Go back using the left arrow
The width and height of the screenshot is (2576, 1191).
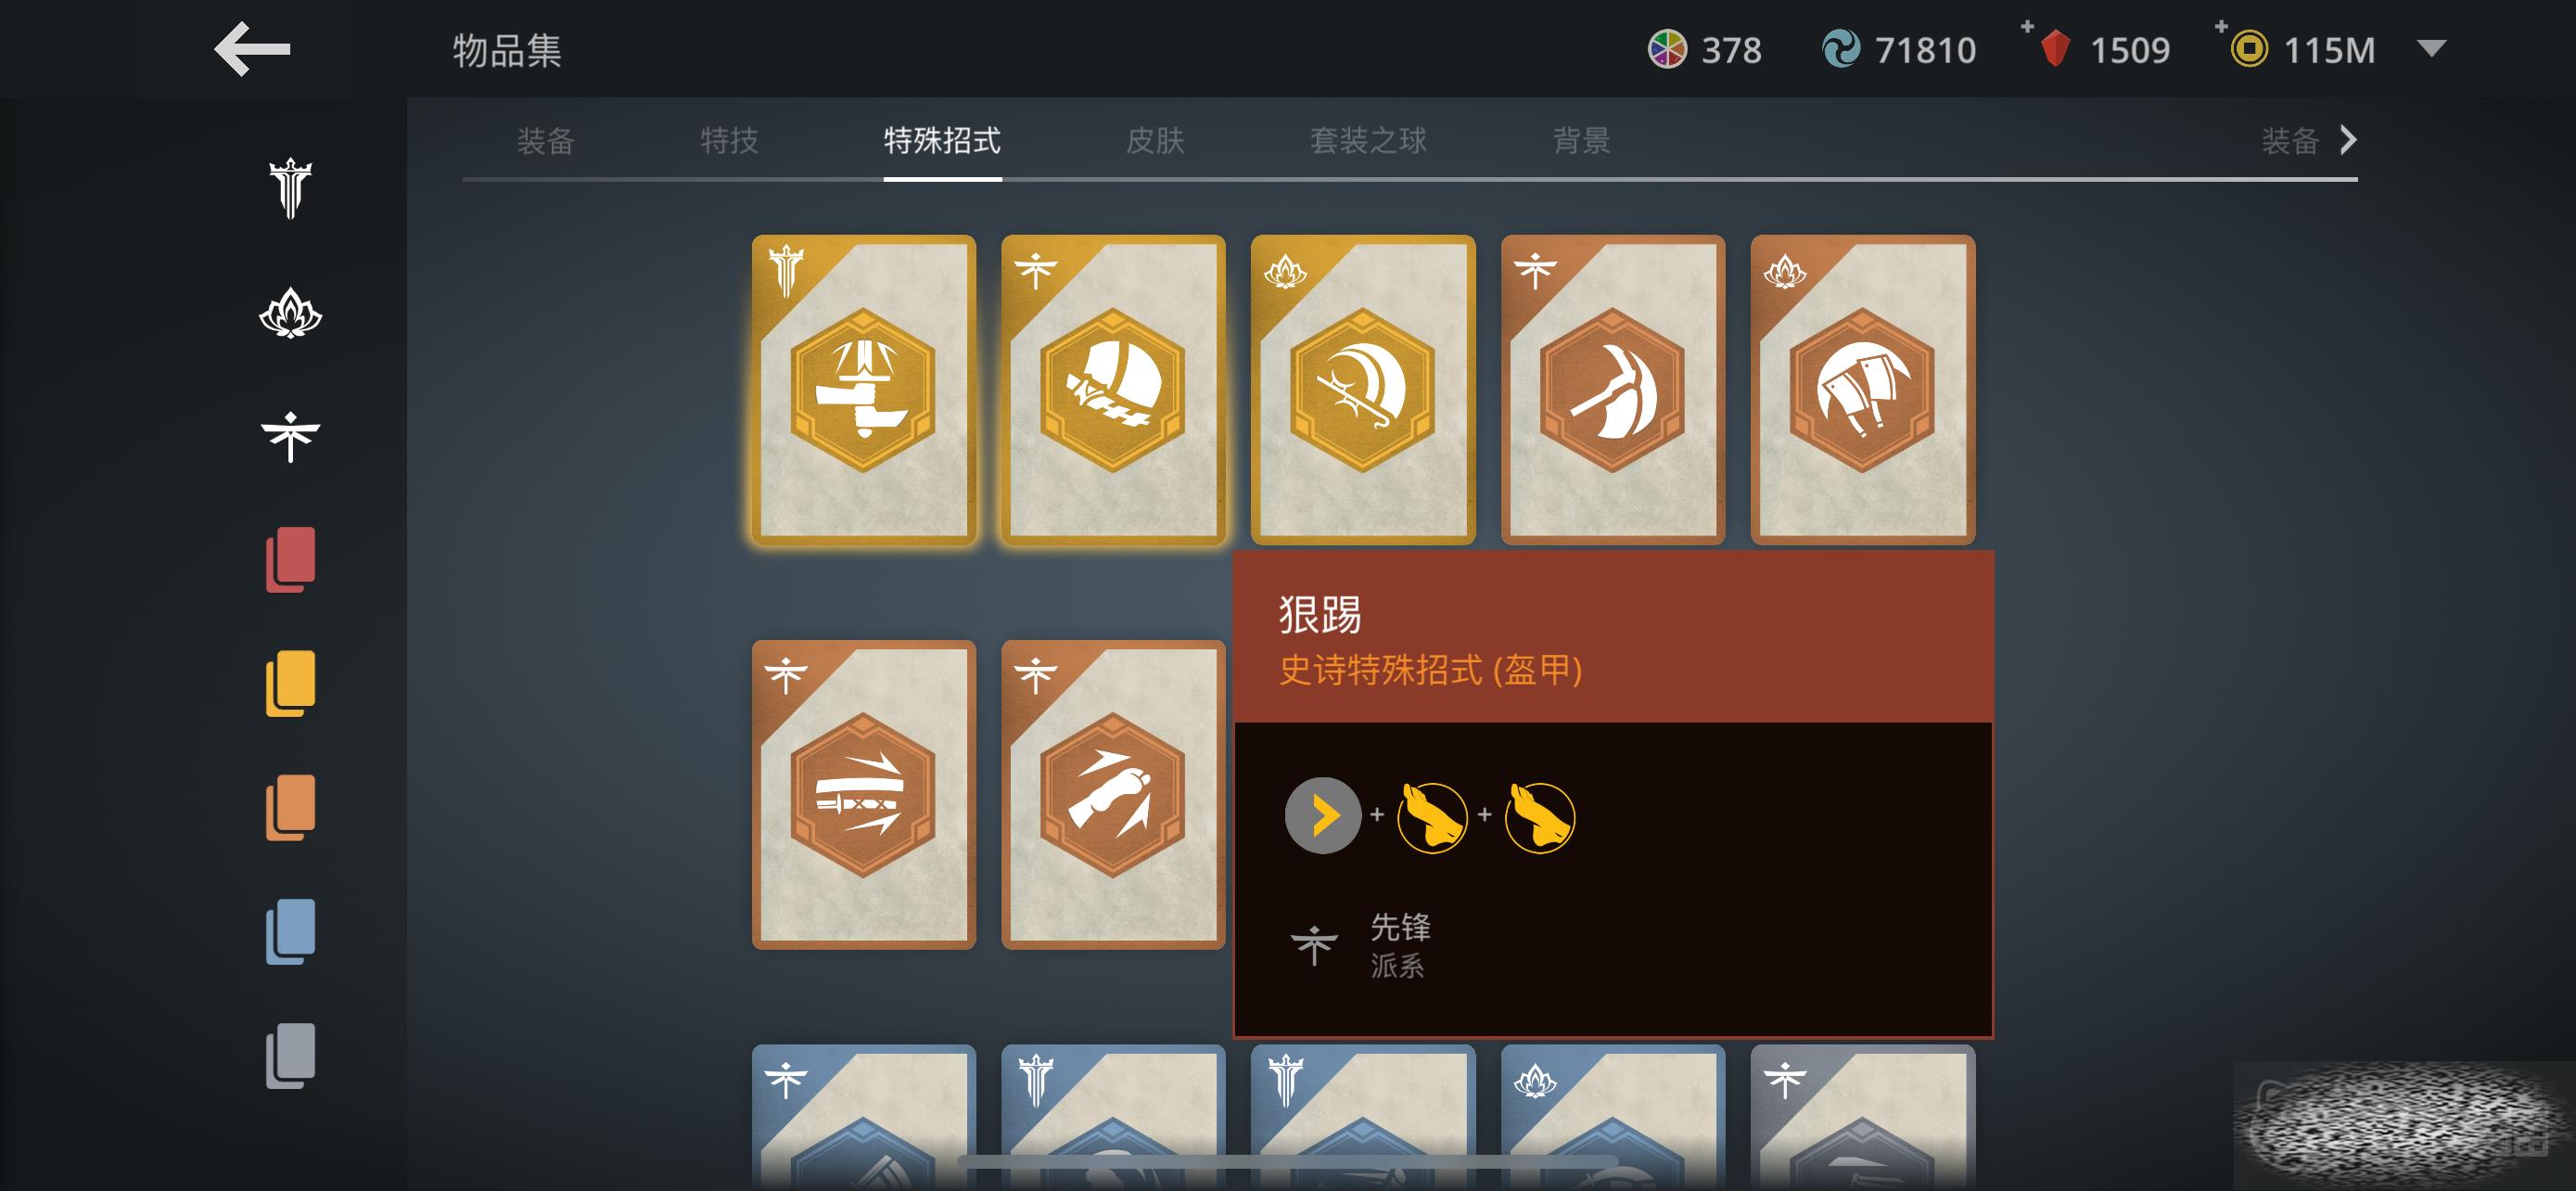coord(252,49)
